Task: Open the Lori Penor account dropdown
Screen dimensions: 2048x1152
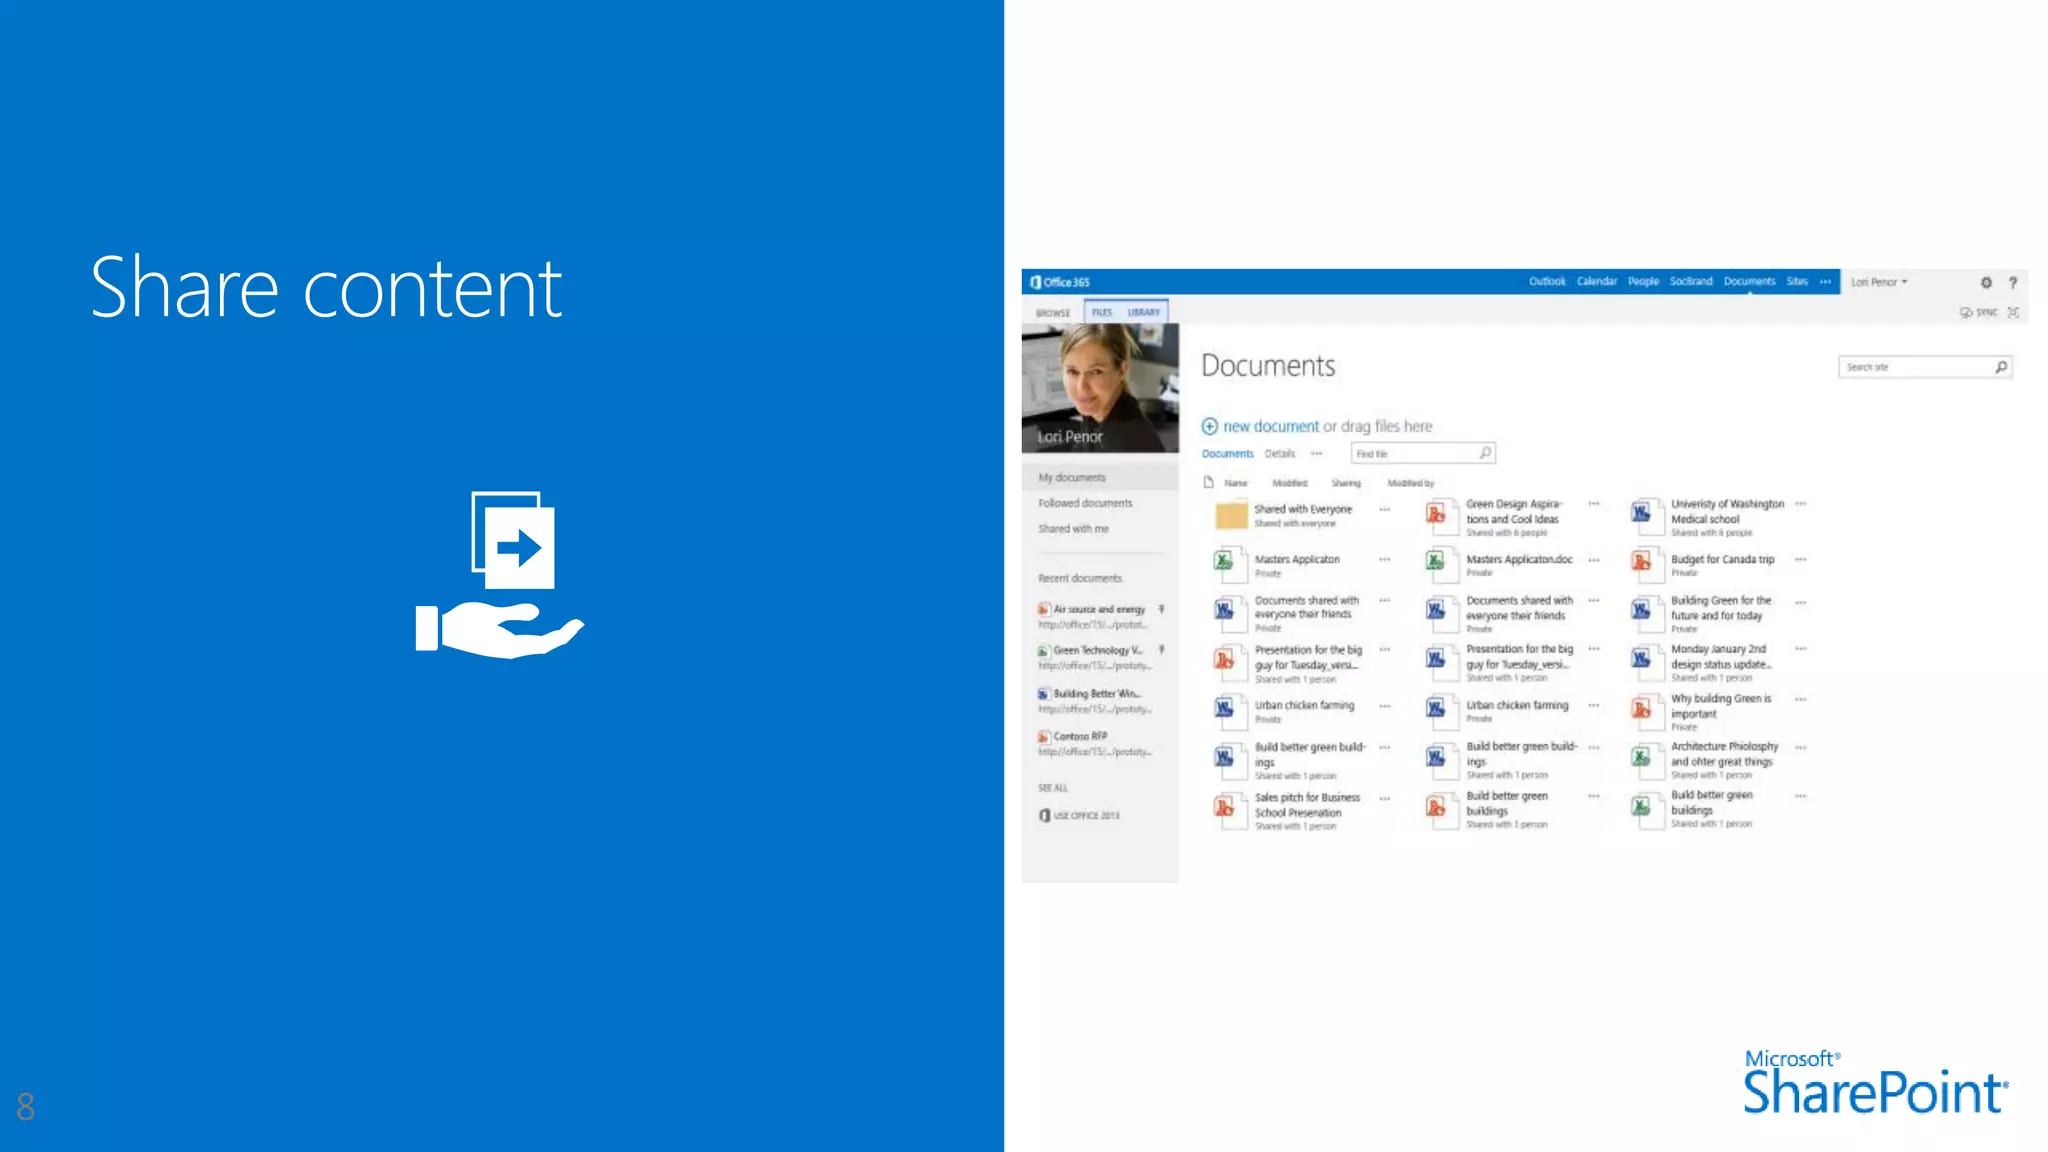Action: click(x=1879, y=282)
